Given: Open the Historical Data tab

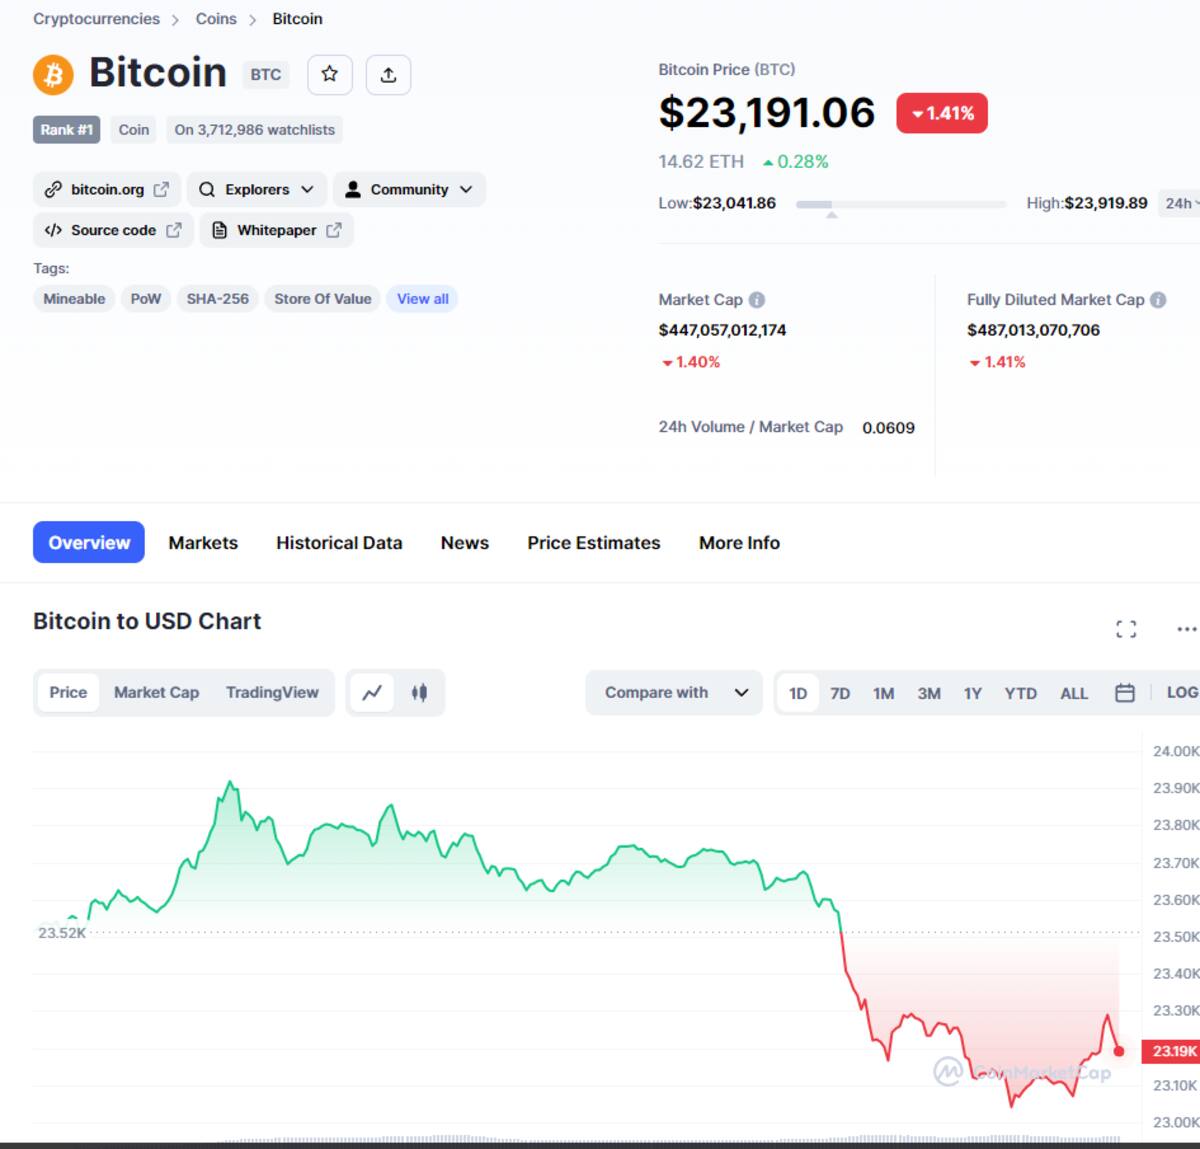Looking at the screenshot, I should click(x=339, y=543).
